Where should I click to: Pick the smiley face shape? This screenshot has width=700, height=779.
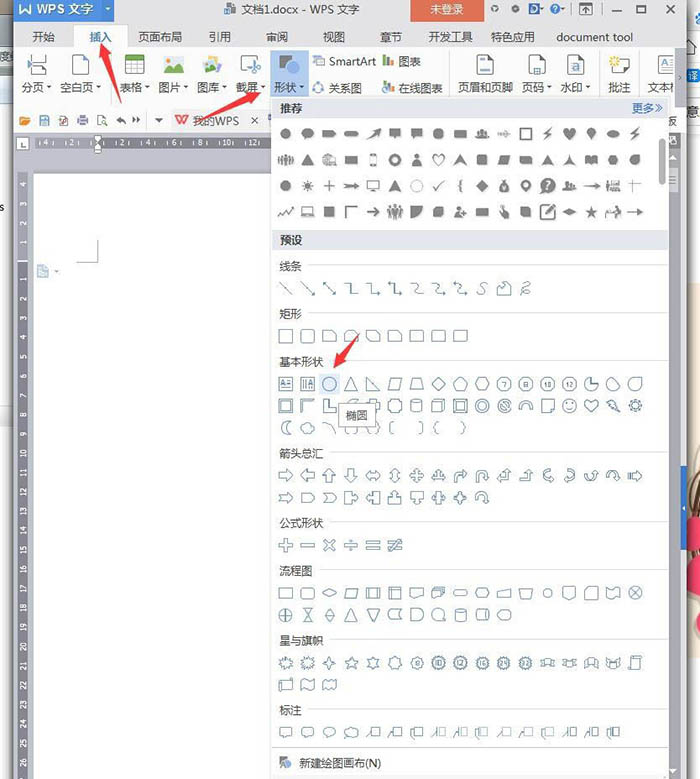[569, 406]
